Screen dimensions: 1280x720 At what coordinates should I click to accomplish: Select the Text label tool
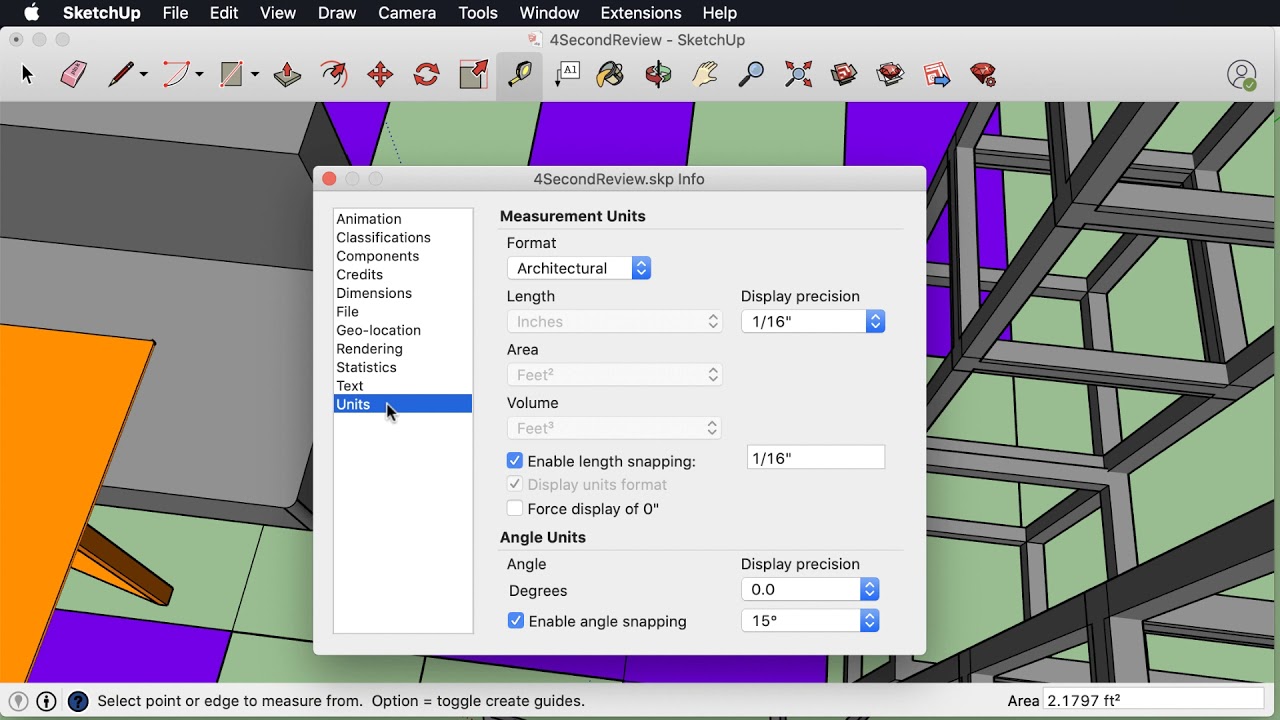[567, 75]
